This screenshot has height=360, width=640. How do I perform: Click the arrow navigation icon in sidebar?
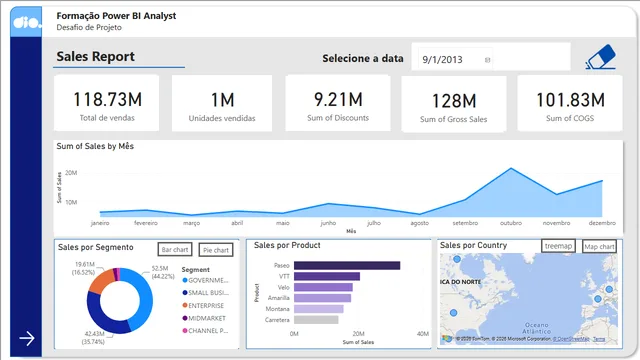click(27, 338)
